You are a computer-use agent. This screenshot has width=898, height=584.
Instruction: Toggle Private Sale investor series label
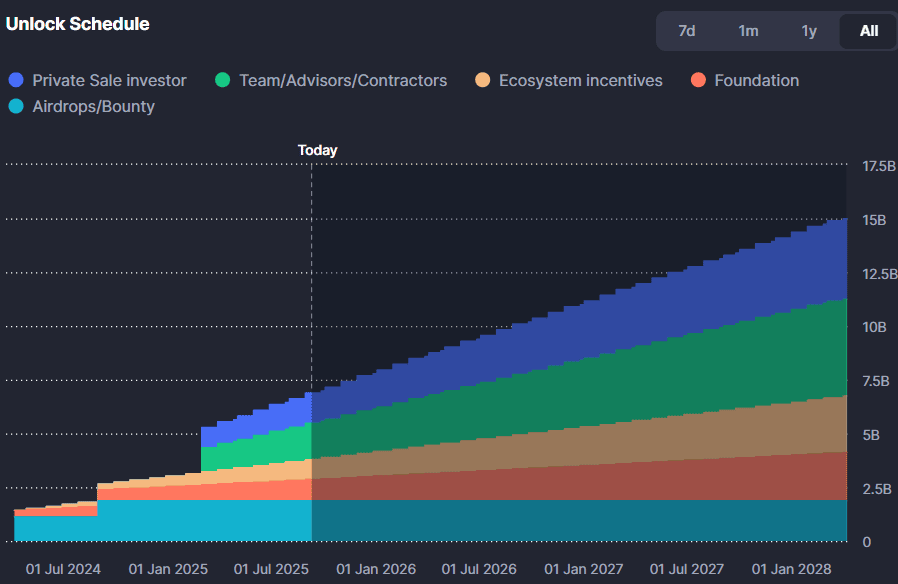109,80
